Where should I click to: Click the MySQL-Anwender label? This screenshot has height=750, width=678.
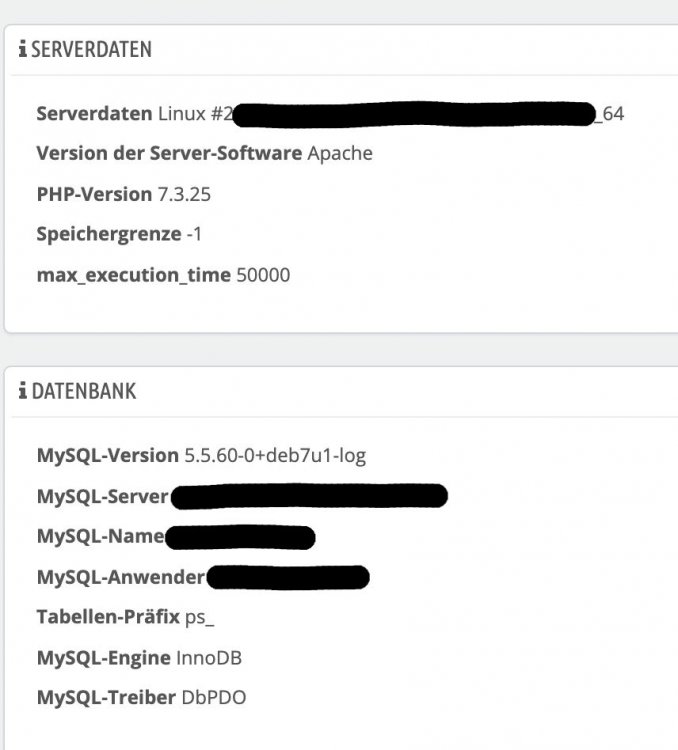(120, 577)
